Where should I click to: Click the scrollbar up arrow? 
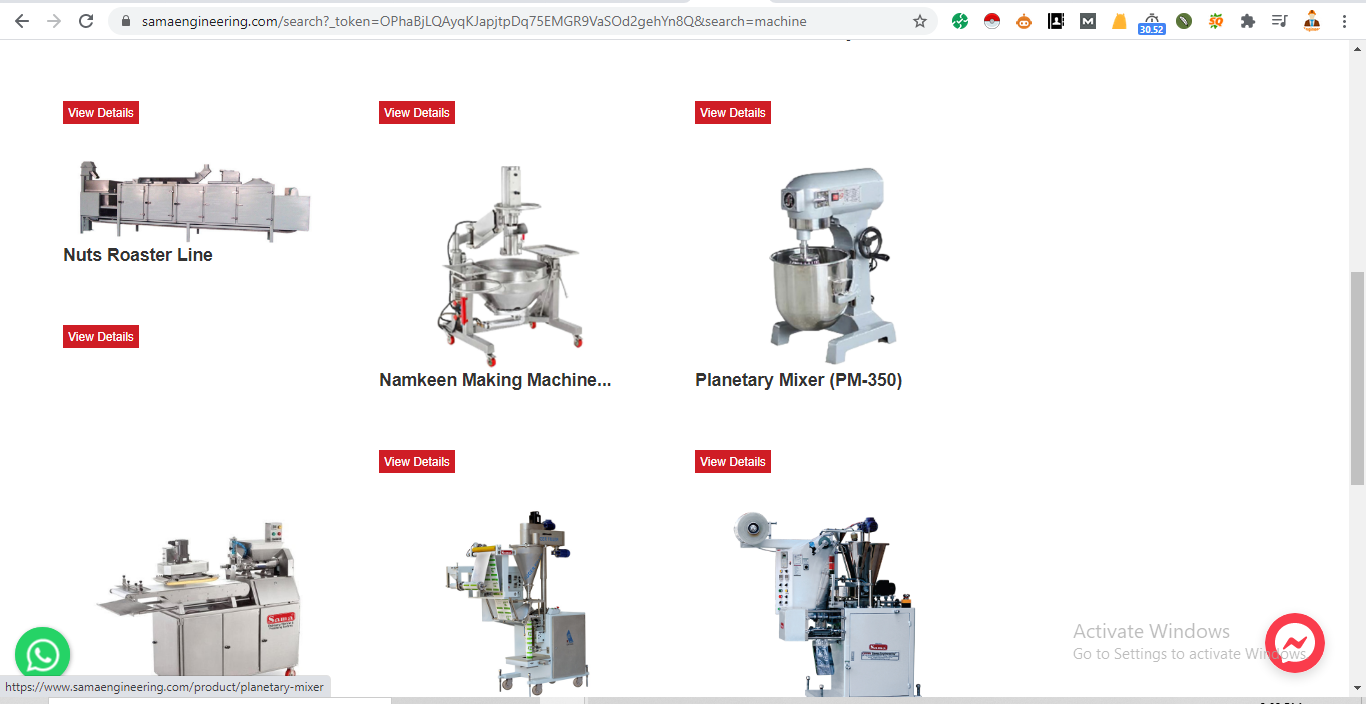click(1357, 48)
